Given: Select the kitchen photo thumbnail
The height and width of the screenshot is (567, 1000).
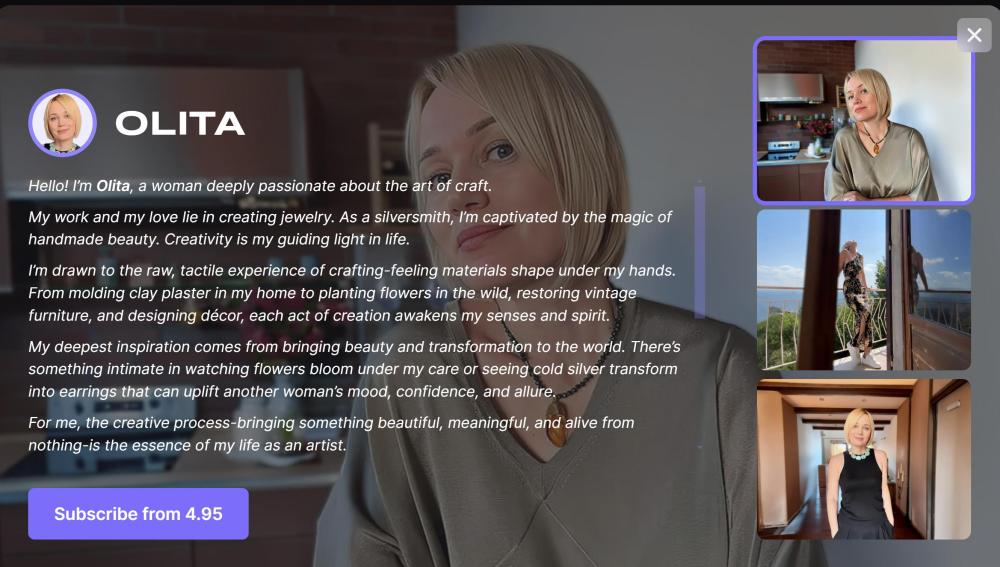Looking at the screenshot, I should [x=864, y=121].
